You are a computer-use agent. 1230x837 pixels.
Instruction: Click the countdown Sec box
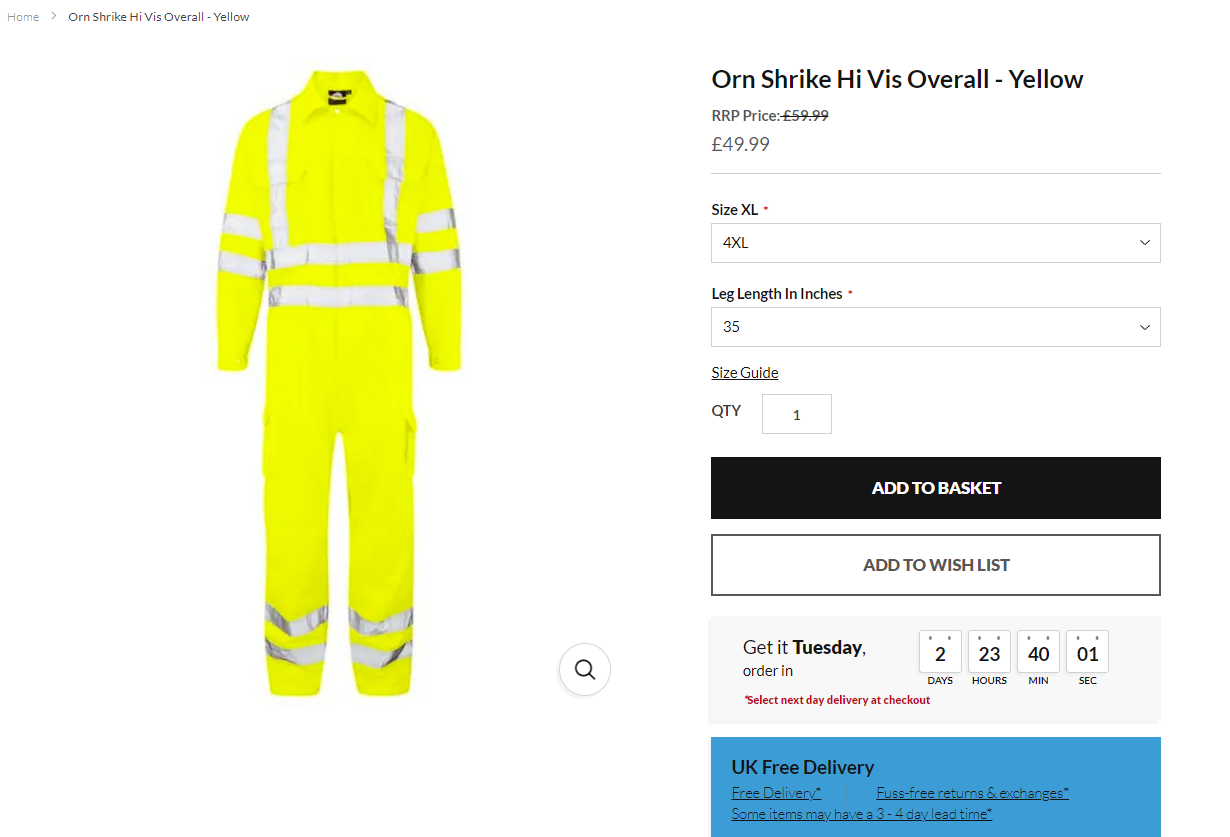click(1087, 653)
